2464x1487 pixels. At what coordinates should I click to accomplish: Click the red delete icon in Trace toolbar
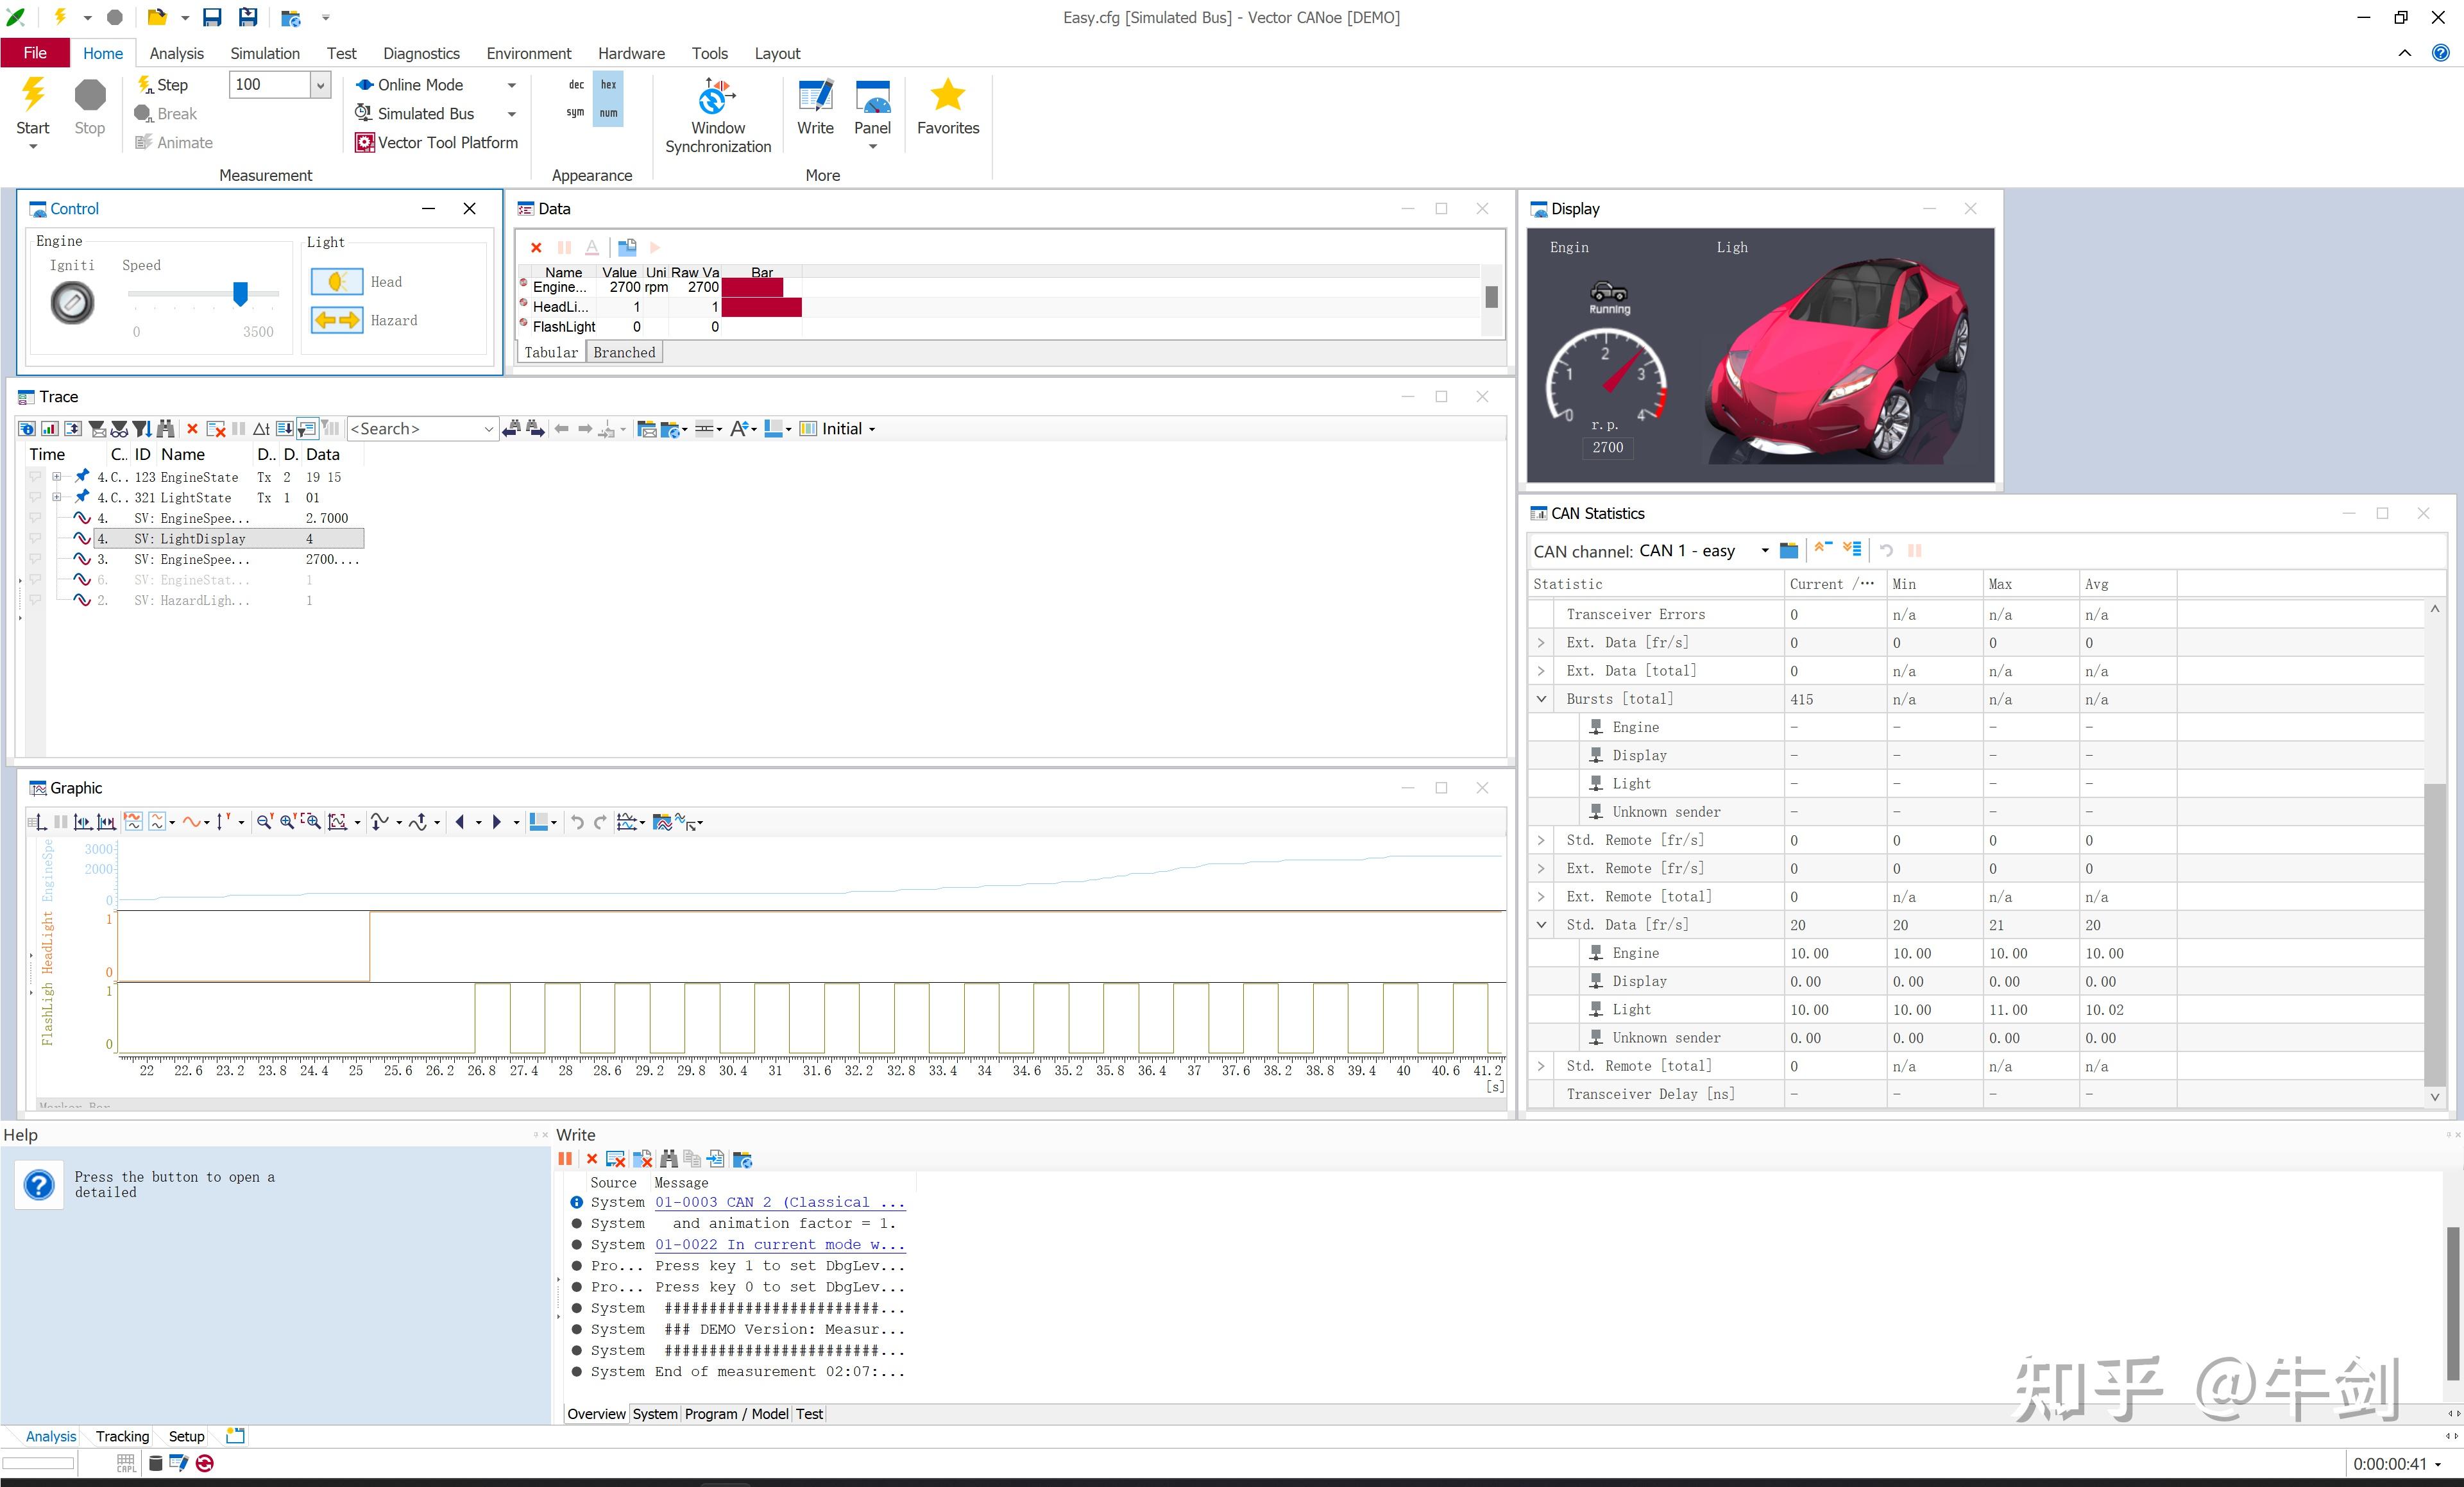(x=192, y=429)
